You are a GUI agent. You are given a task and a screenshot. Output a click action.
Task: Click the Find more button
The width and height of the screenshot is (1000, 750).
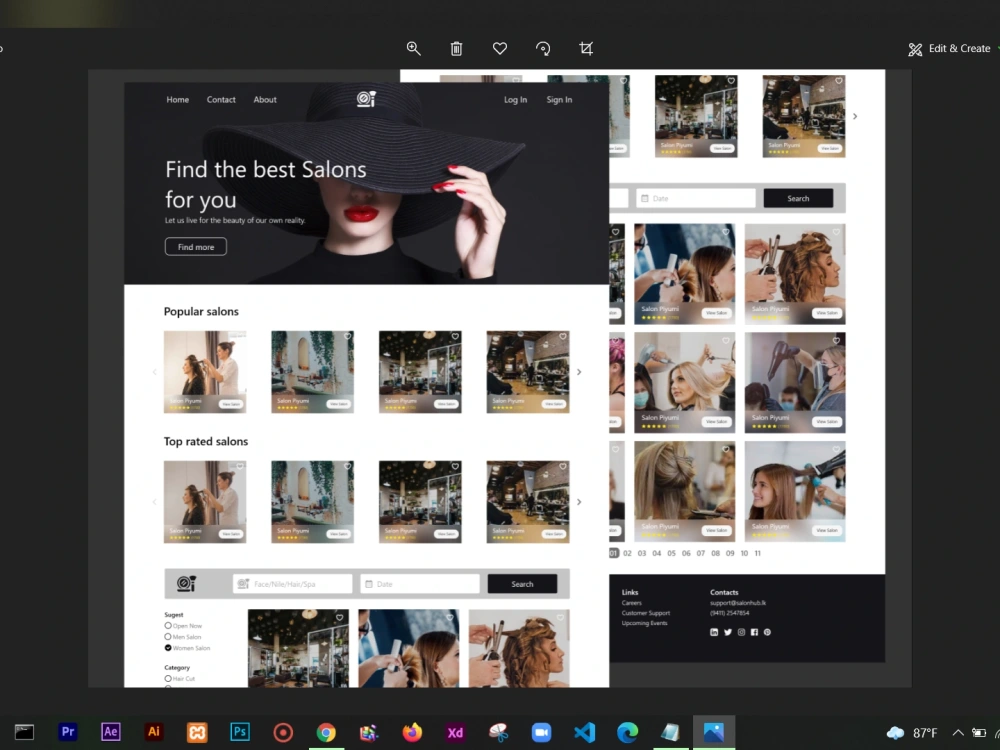[196, 247]
